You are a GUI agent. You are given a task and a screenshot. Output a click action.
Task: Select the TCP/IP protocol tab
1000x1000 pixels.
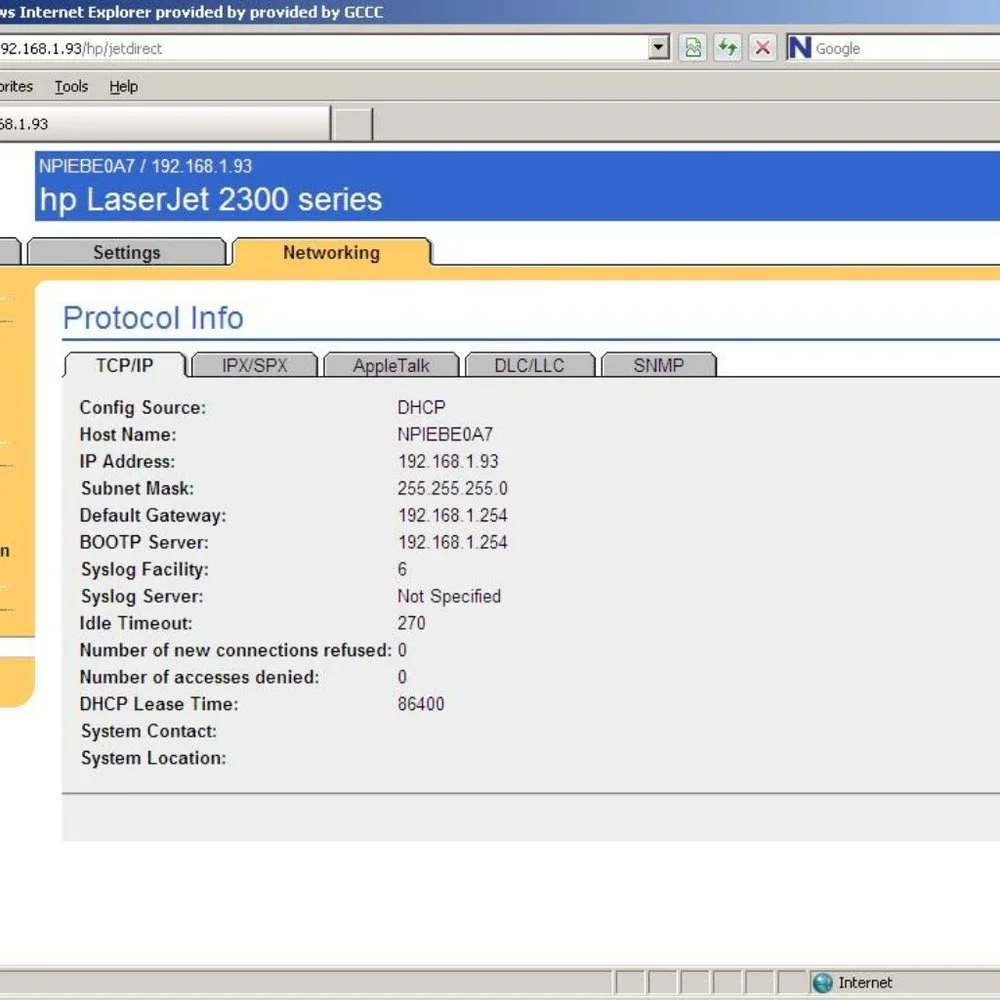coord(124,365)
